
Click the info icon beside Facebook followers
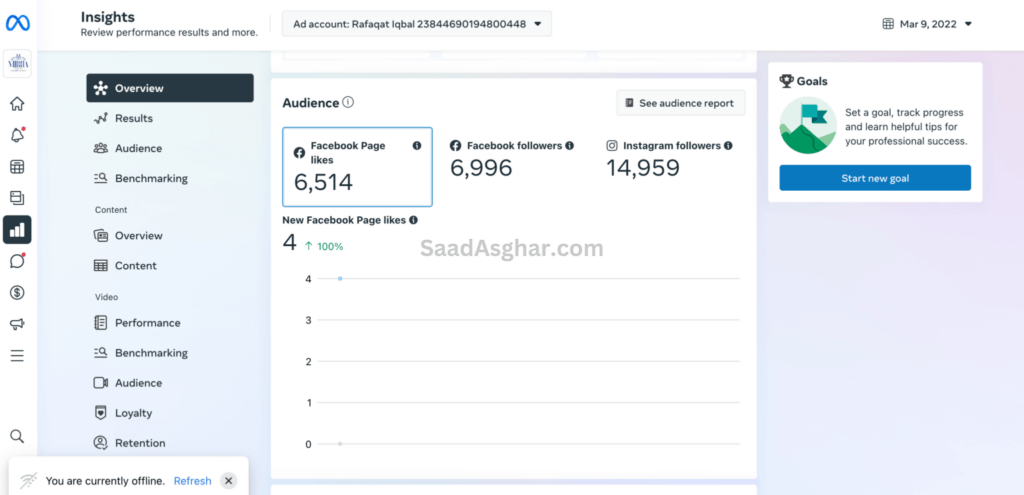click(569, 146)
